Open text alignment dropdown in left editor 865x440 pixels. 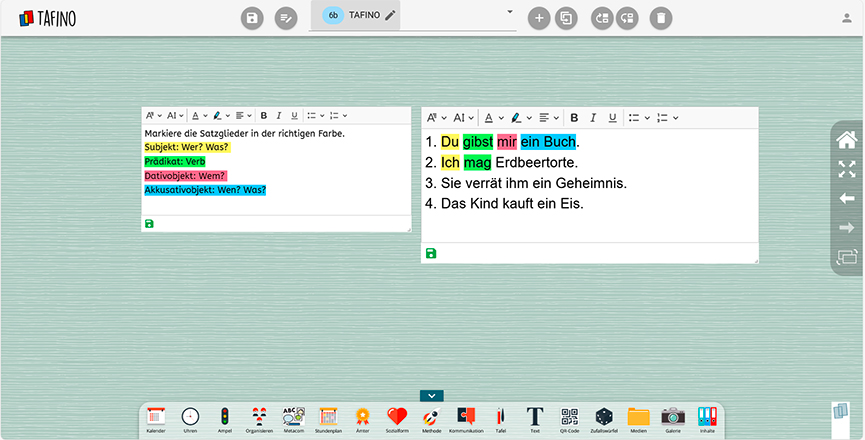242,115
